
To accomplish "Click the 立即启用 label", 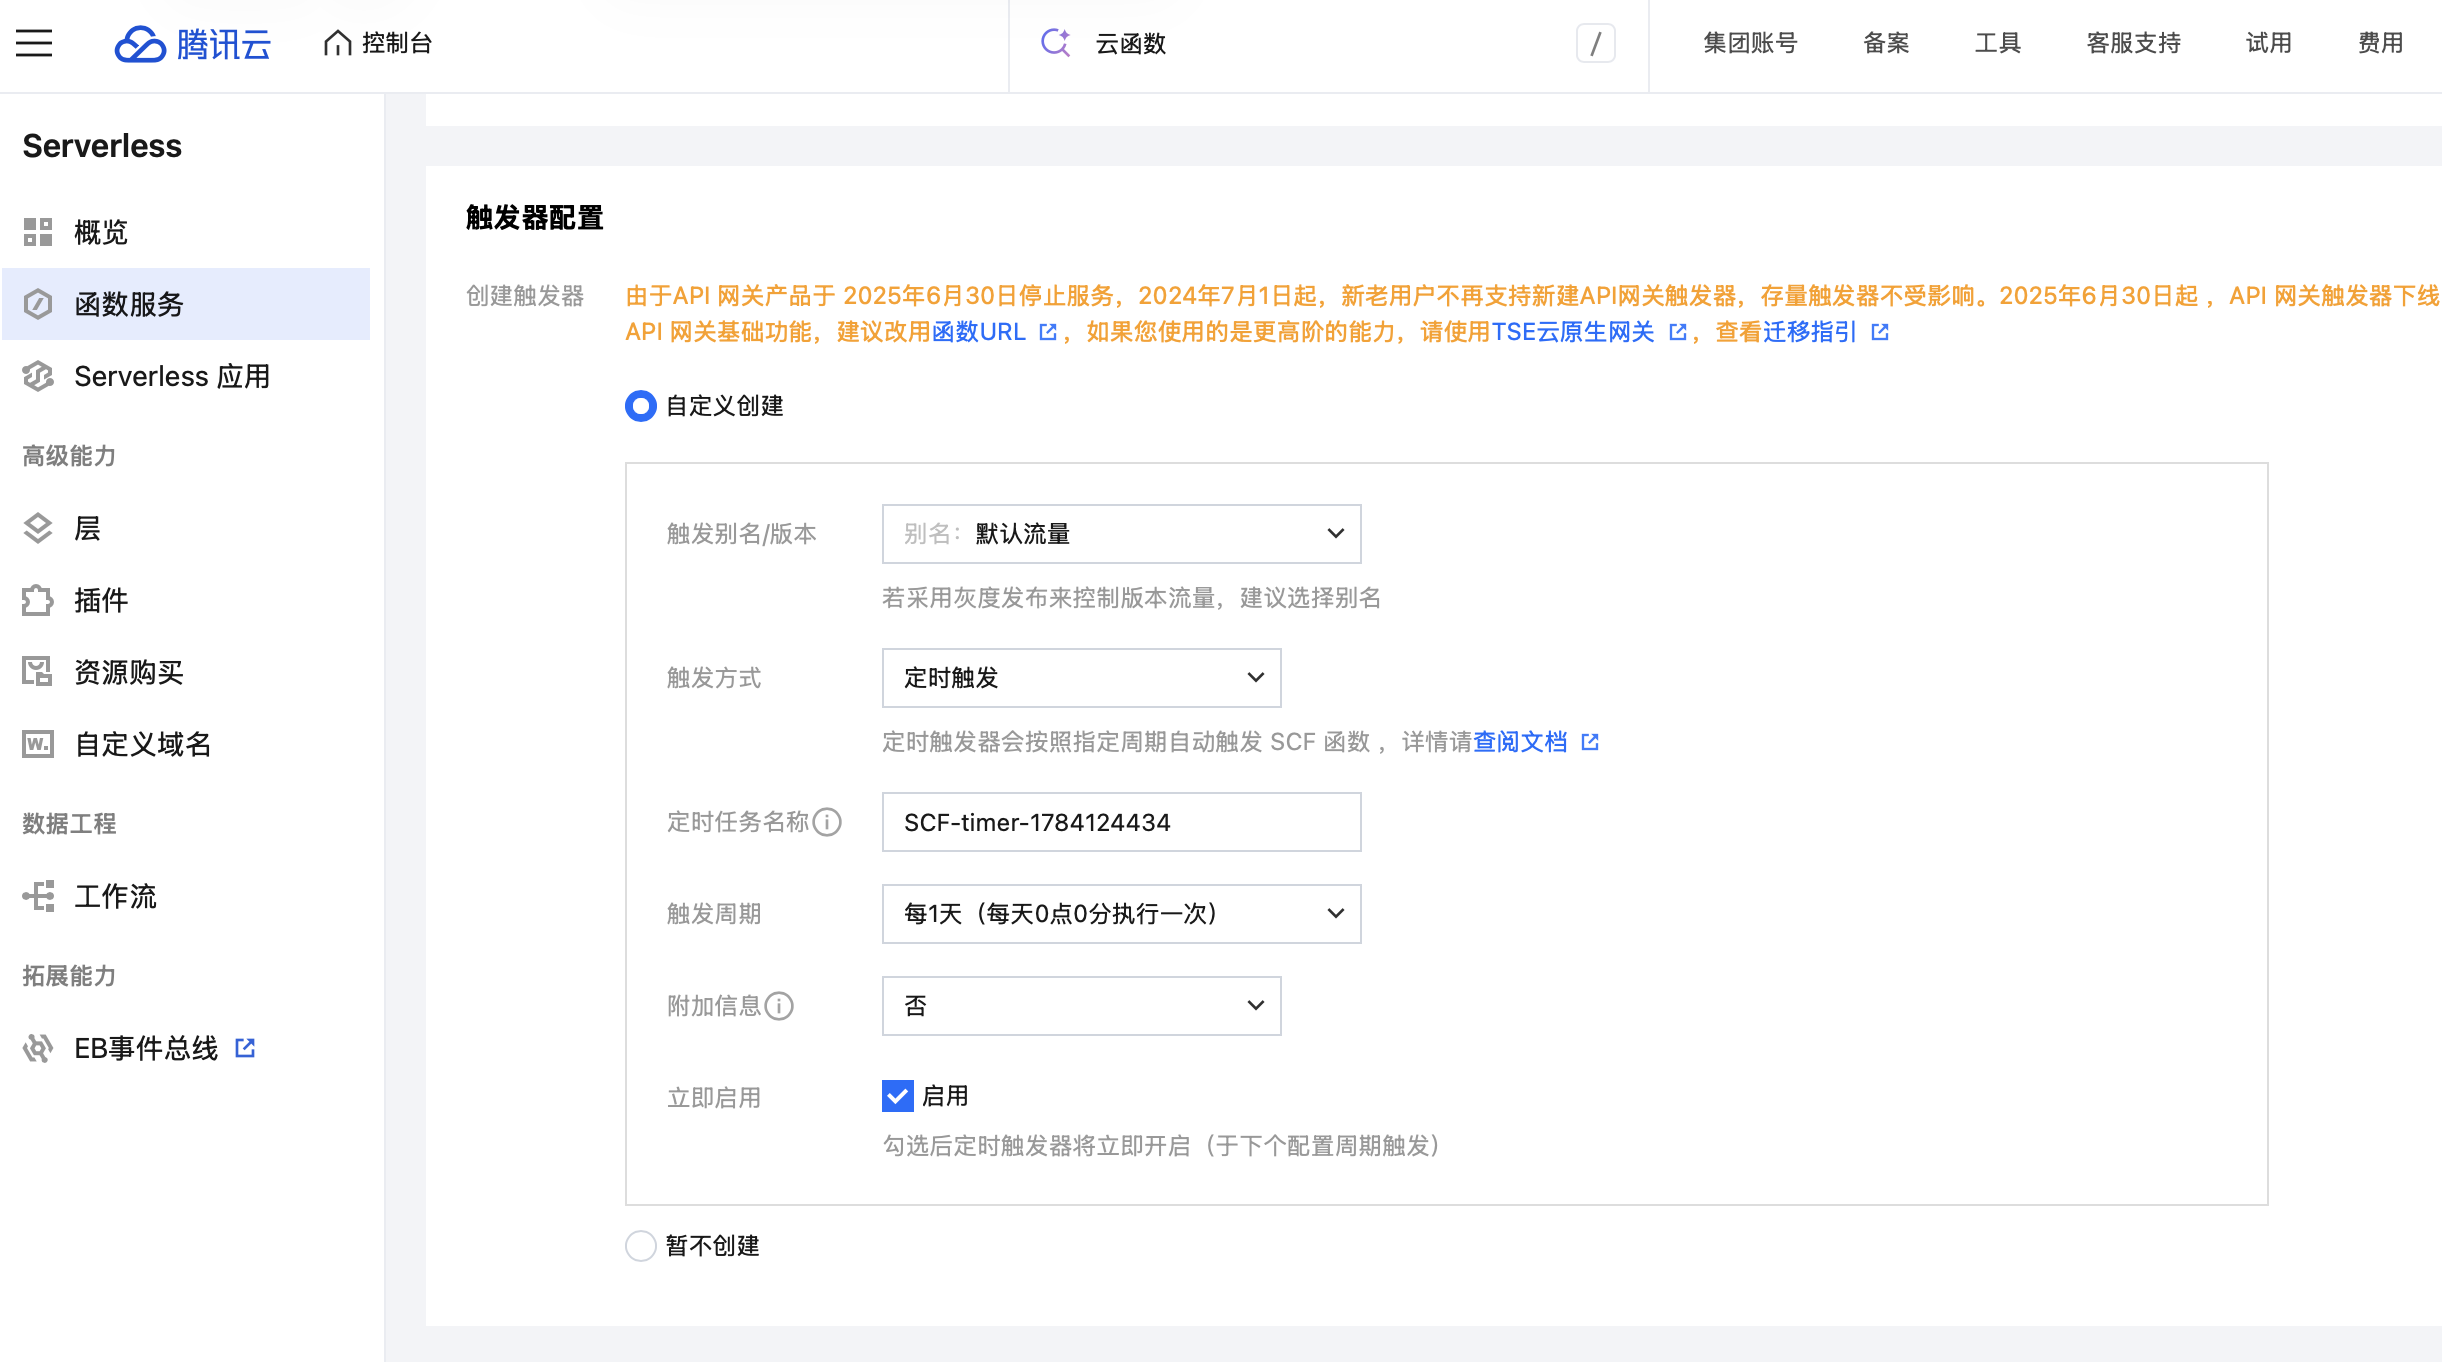I will coord(714,1098).
